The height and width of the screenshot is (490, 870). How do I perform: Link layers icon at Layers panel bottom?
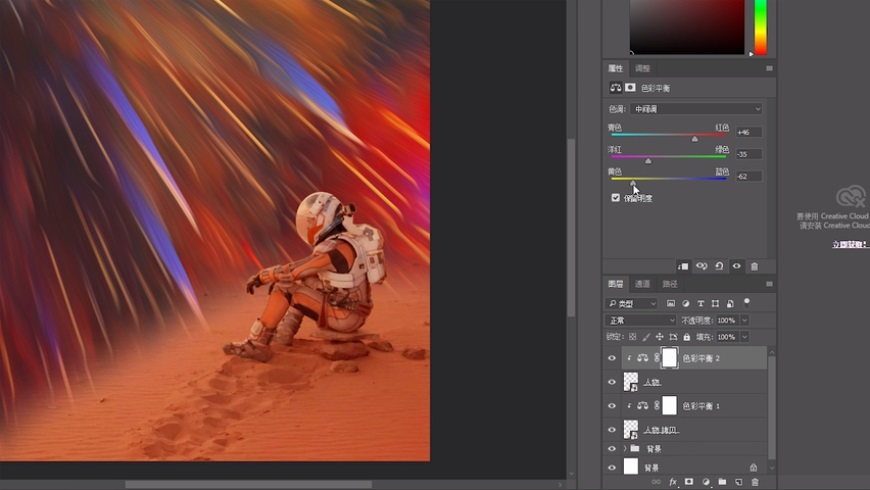[656, 482]
